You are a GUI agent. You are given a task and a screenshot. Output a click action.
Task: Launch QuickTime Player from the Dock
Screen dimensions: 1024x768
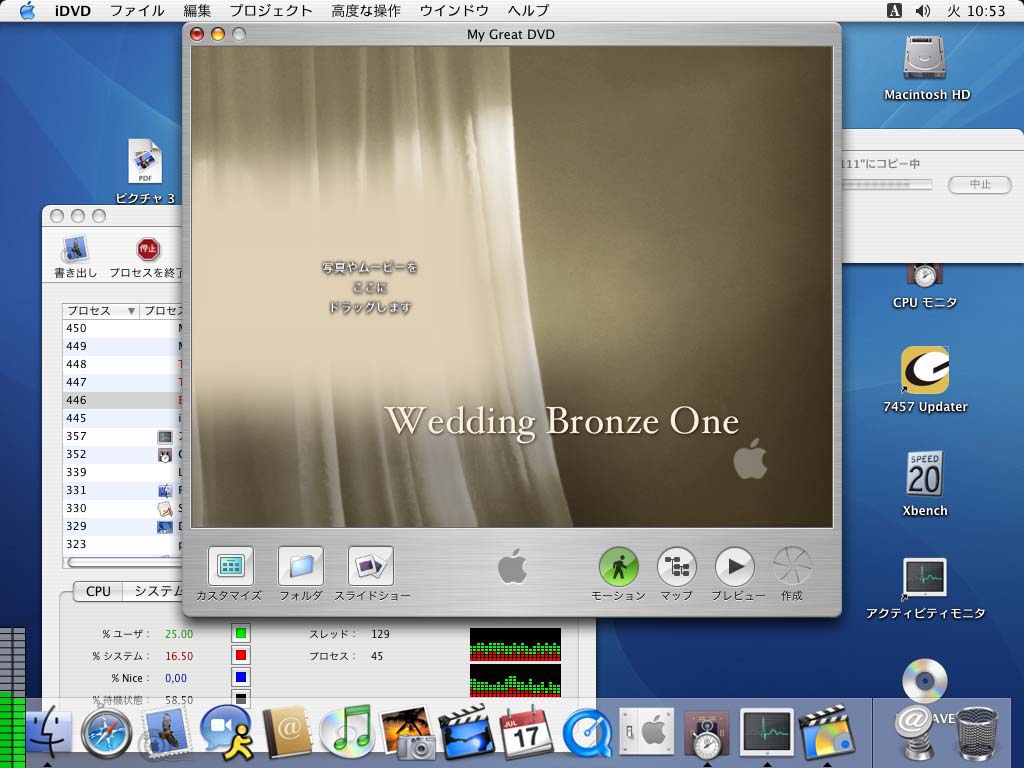(588, 734)
